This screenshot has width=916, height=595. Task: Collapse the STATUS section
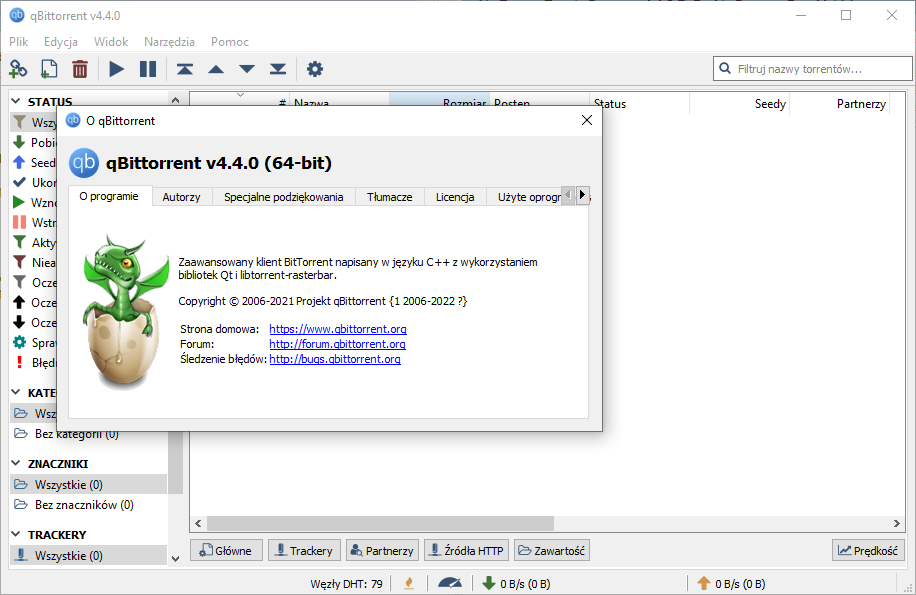point(16,101)
